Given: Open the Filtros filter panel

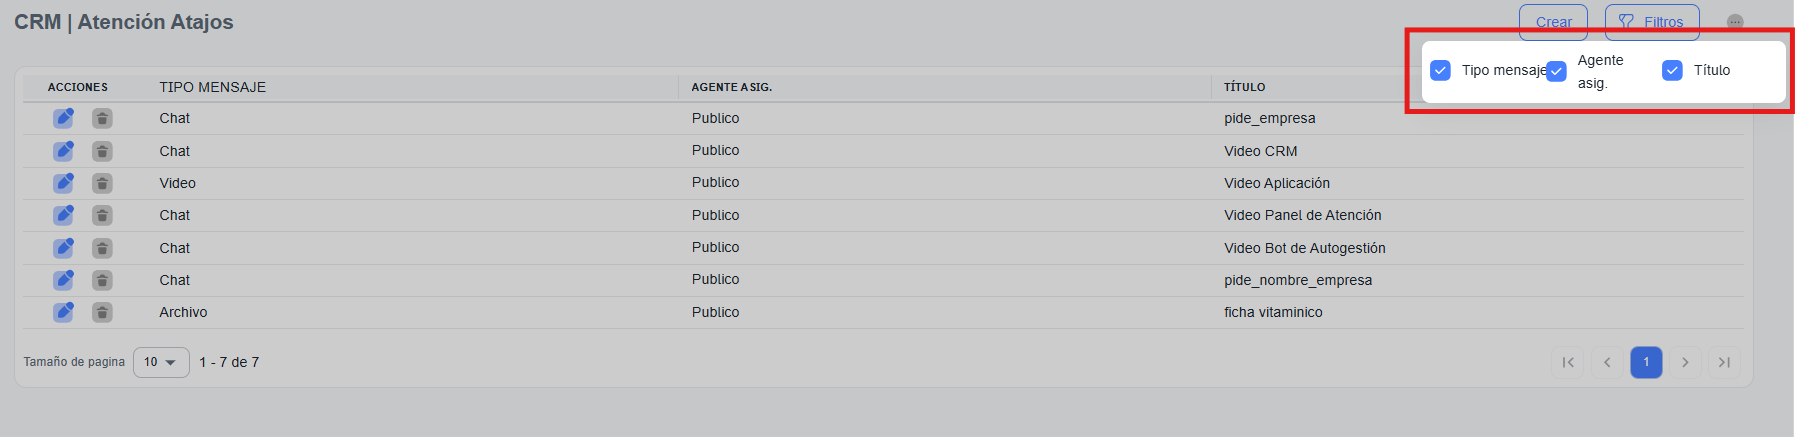Looking at the screenshot, I should click(1652, 22).
